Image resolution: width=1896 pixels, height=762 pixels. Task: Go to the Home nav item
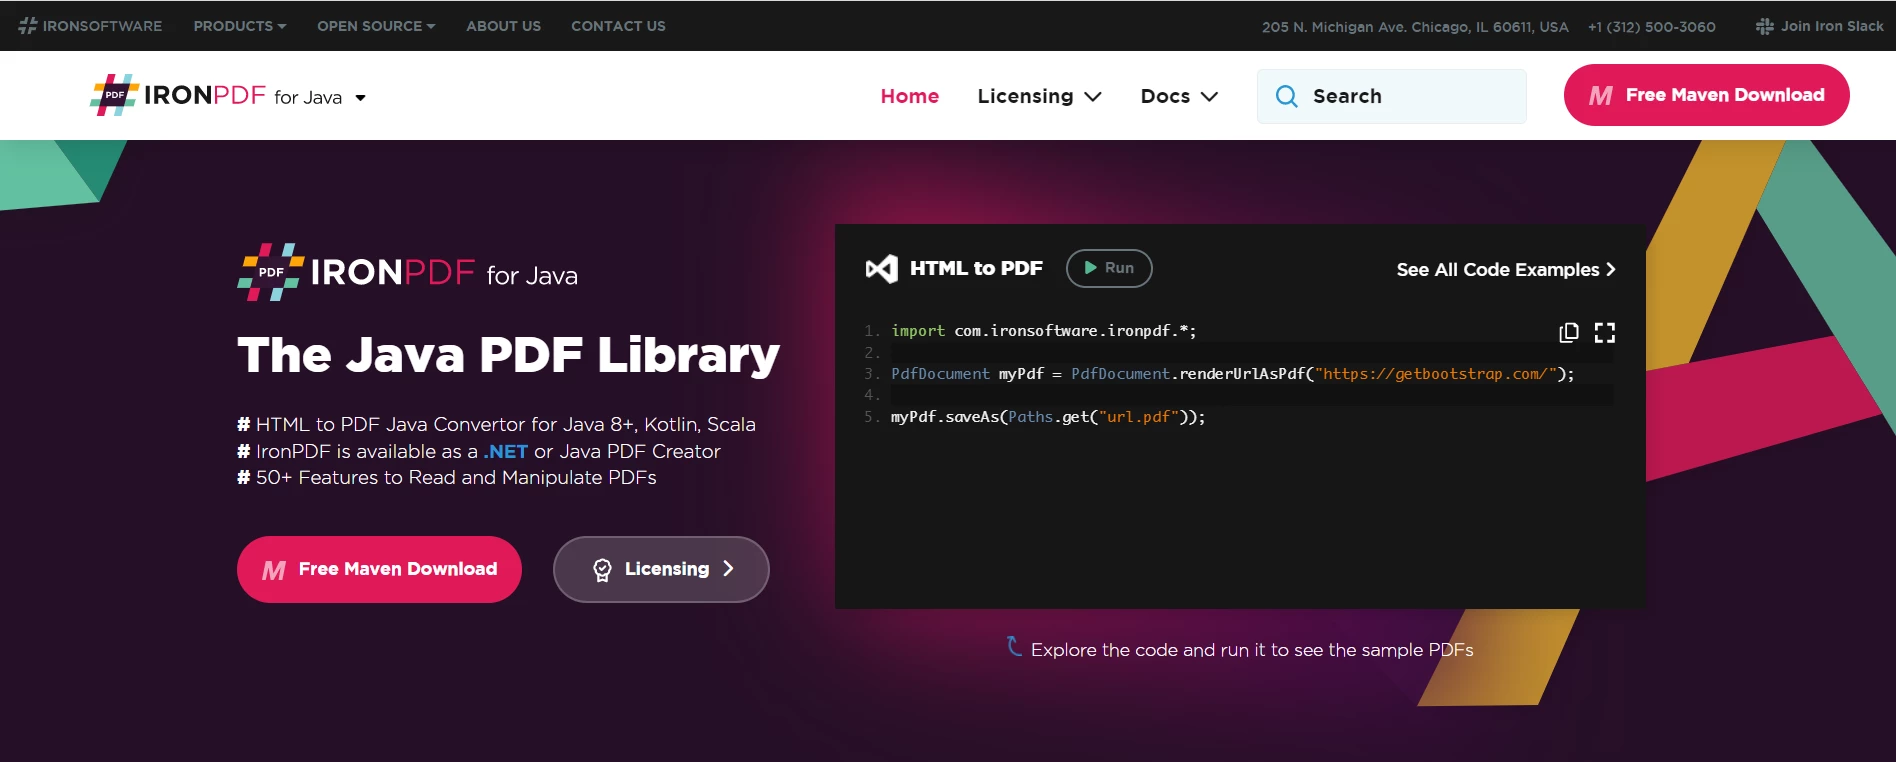click(x=910, y=96)
